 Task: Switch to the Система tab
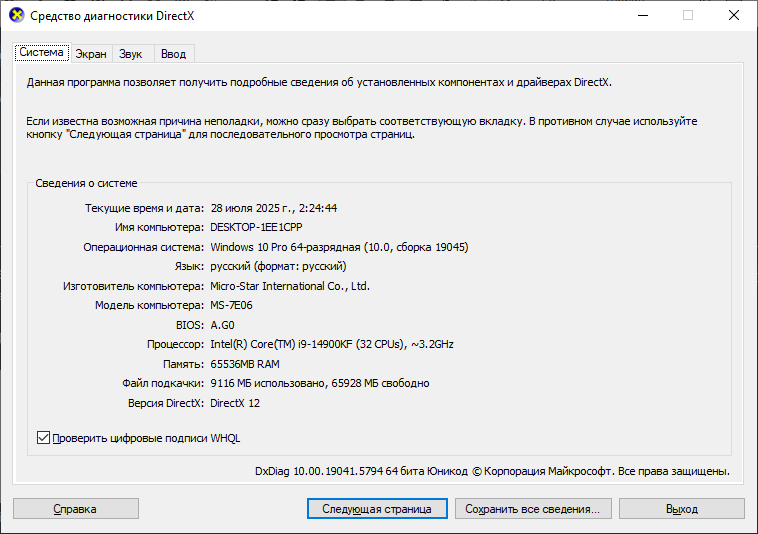[41, 53]
